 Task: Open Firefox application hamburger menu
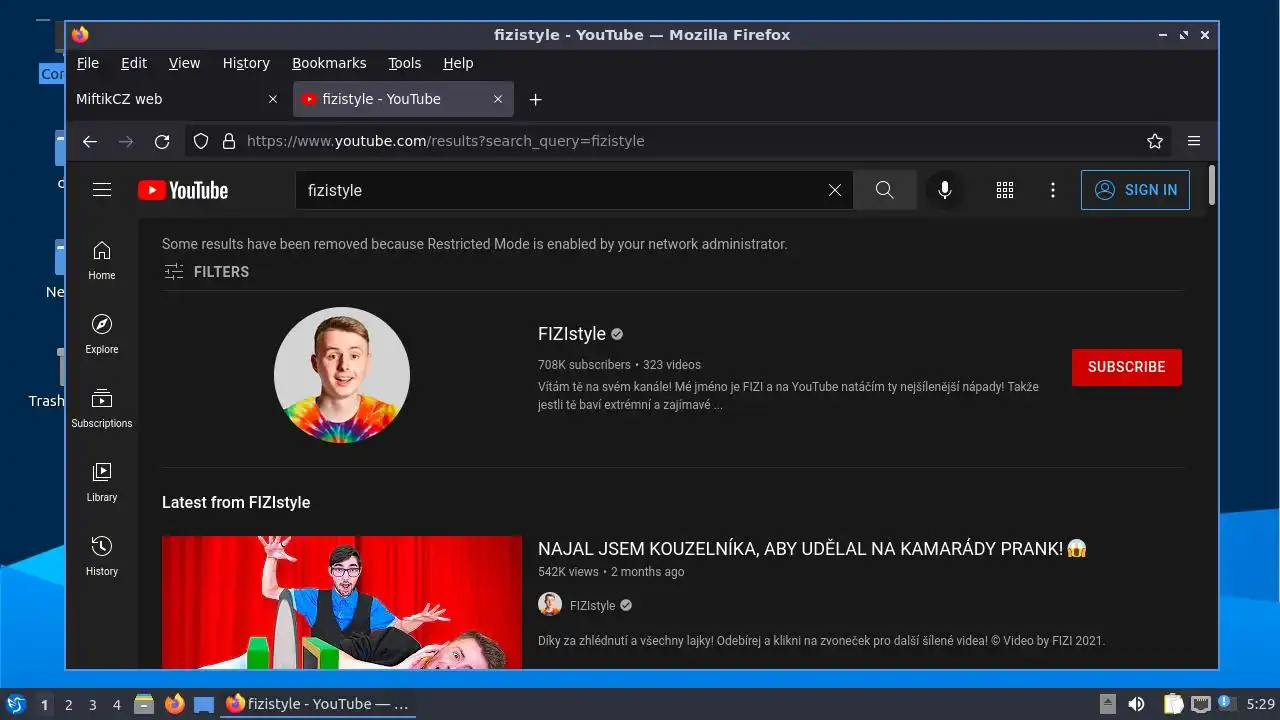1194,141
